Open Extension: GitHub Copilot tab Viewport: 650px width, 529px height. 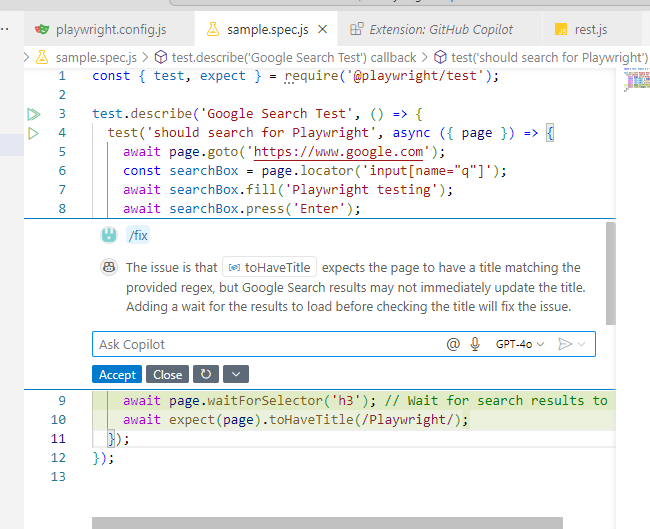pos(431,29)
